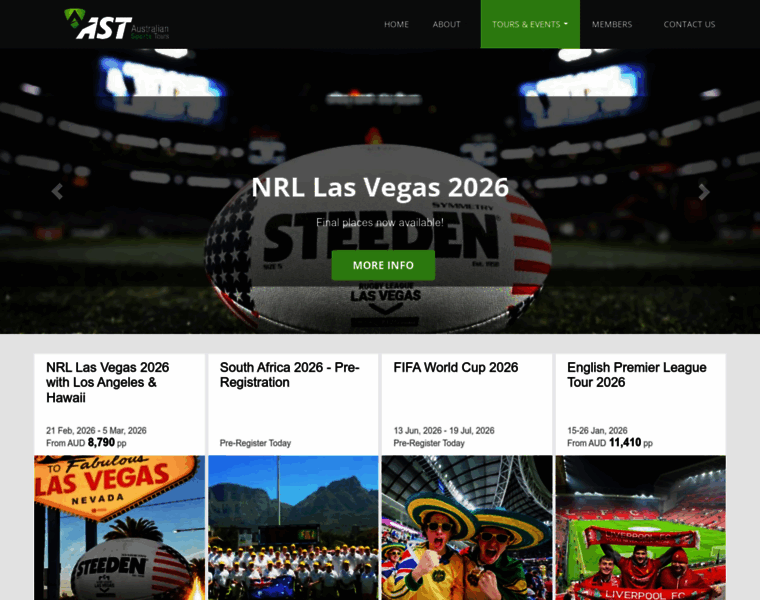Click the green More Info button
The width and height of the screenshot is (760, 600).
[383, 265]
